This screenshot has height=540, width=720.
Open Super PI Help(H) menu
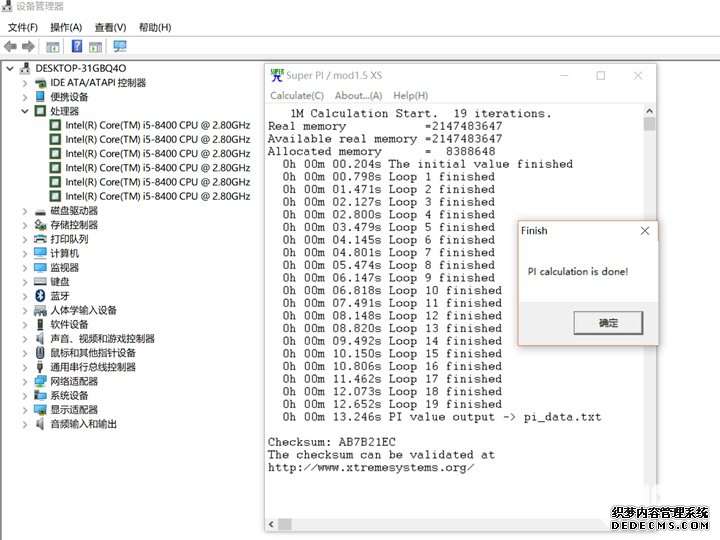[x=411, y=96]
